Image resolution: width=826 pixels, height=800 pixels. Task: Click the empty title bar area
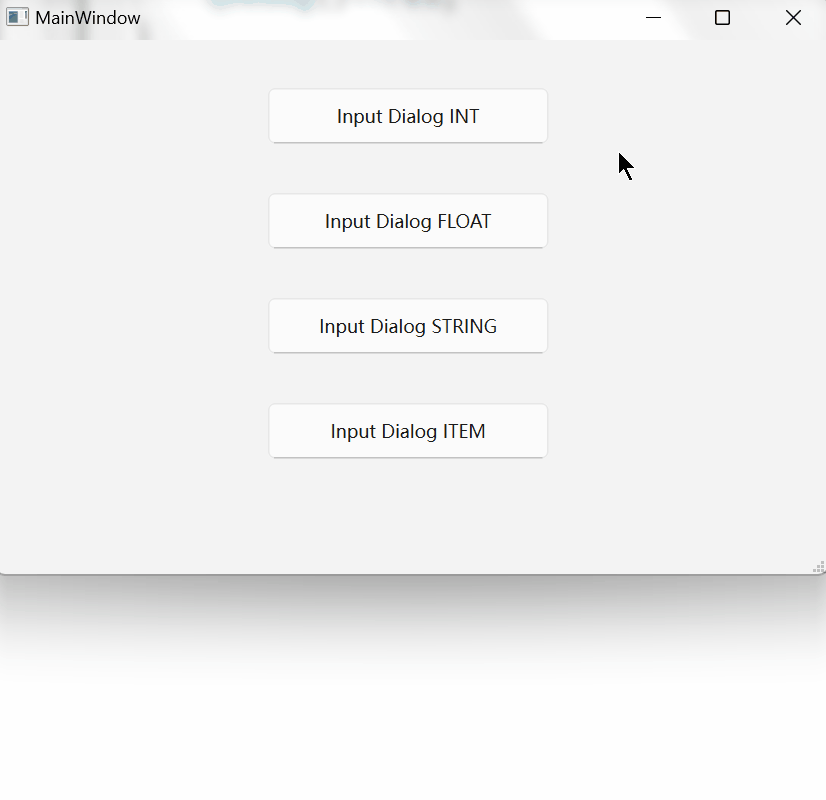click(379, 18)
